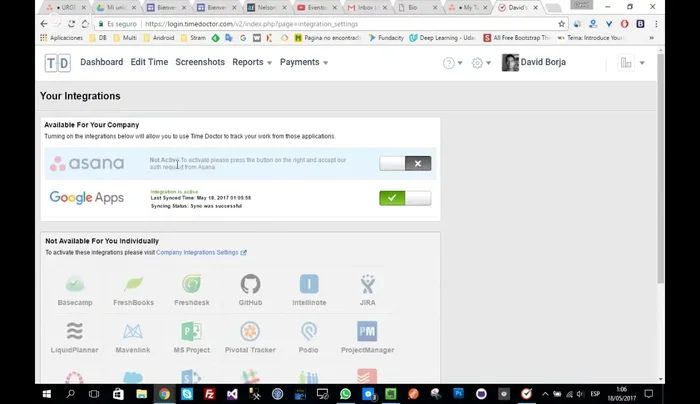Open the David Borja user menu
Screen dimensions: 700x404
click(x=534, y=62)
